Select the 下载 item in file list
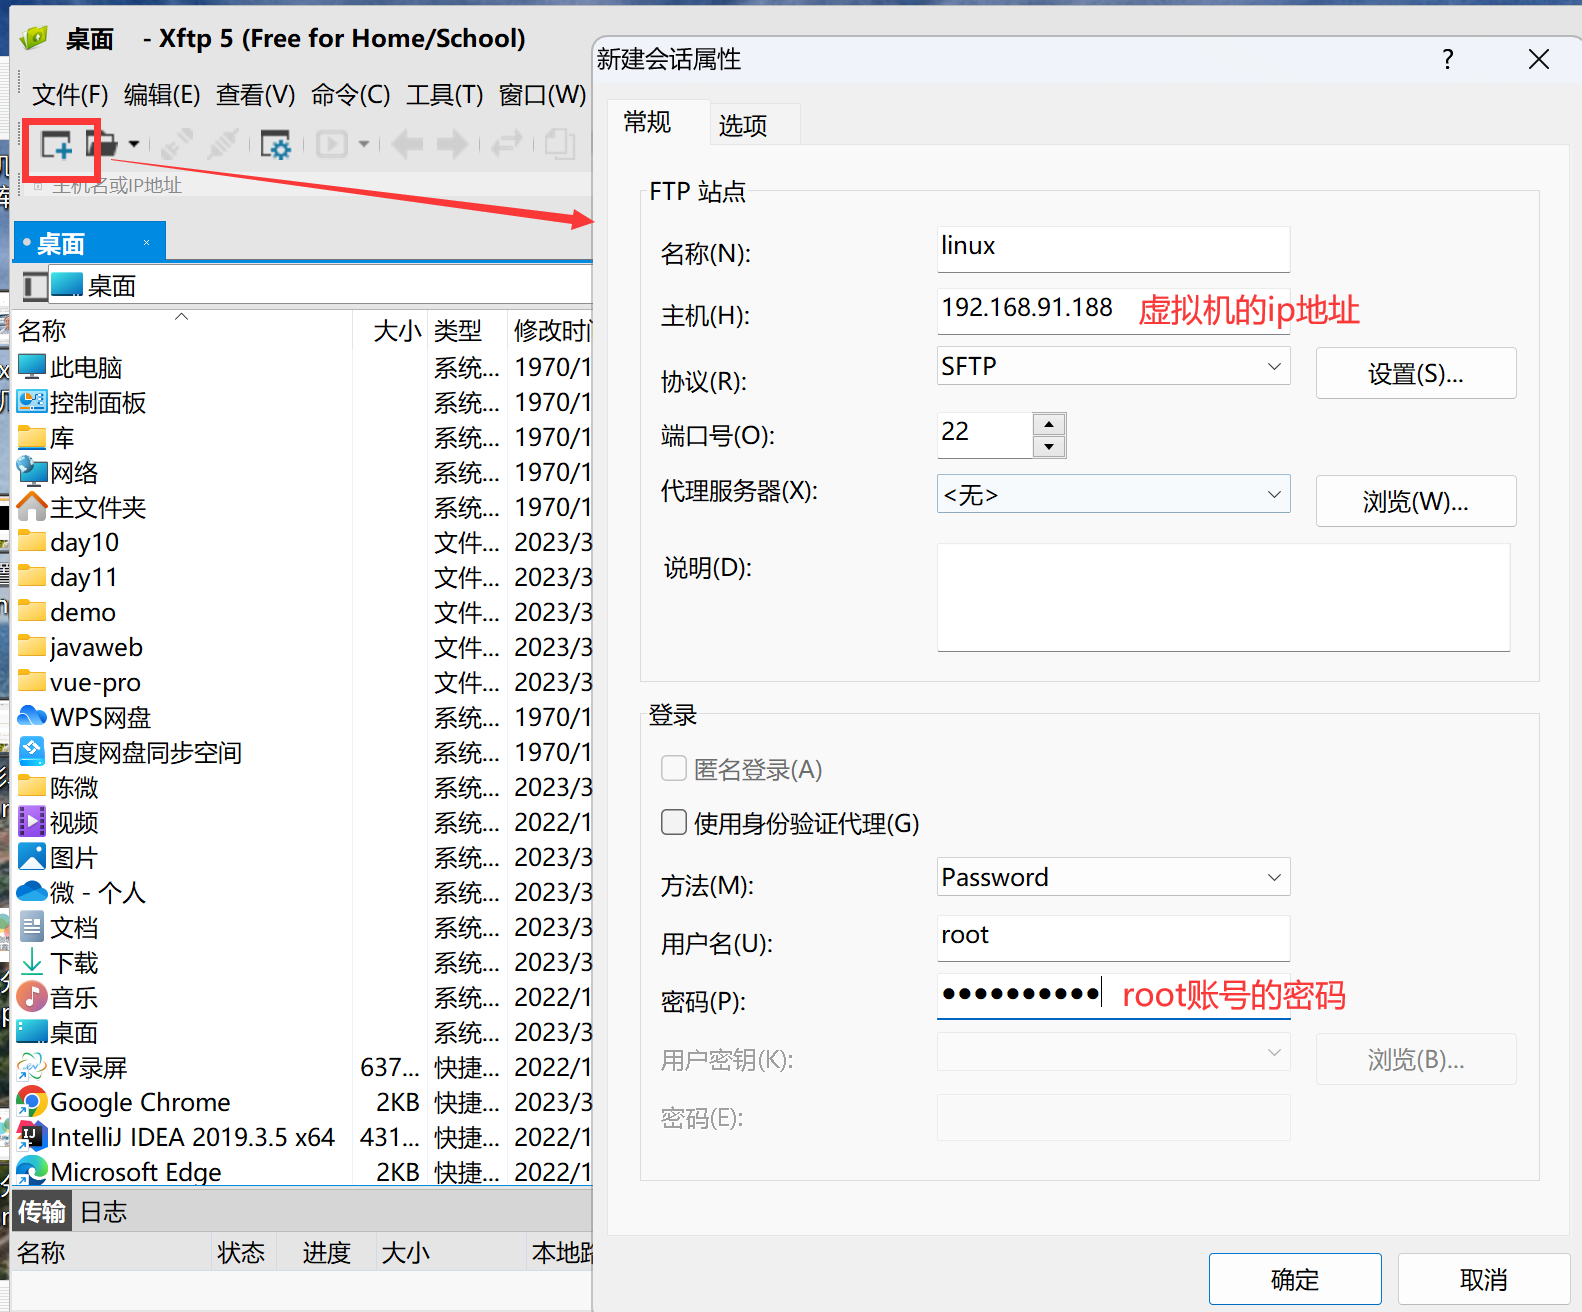1582x1312 pixels. pyautogui.click(x=58, y=962)
